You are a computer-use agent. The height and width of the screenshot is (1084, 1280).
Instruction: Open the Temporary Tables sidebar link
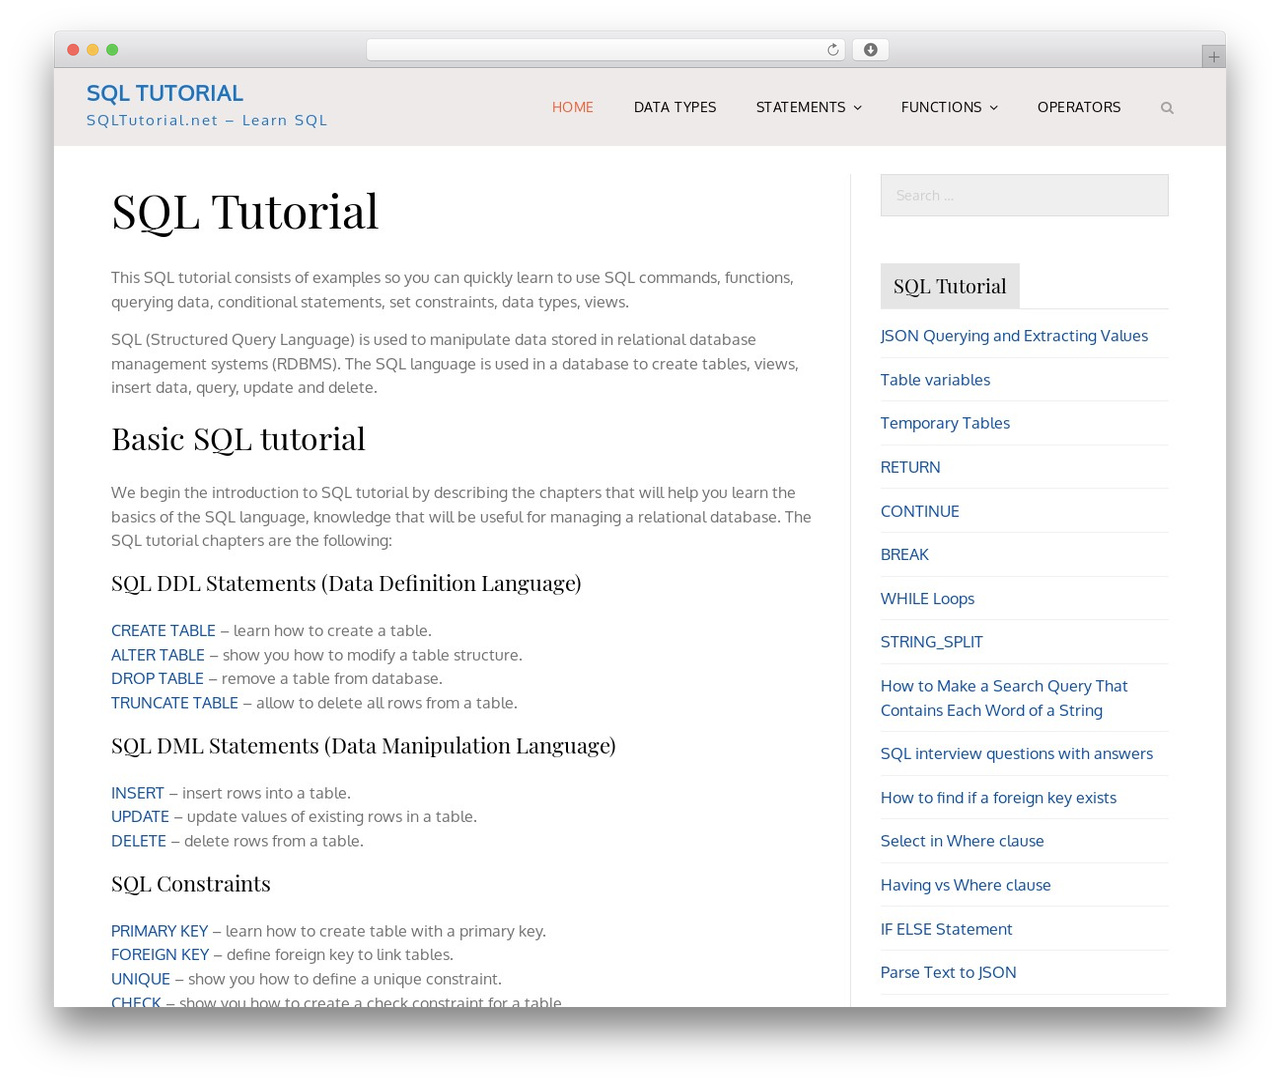[945, 423]
